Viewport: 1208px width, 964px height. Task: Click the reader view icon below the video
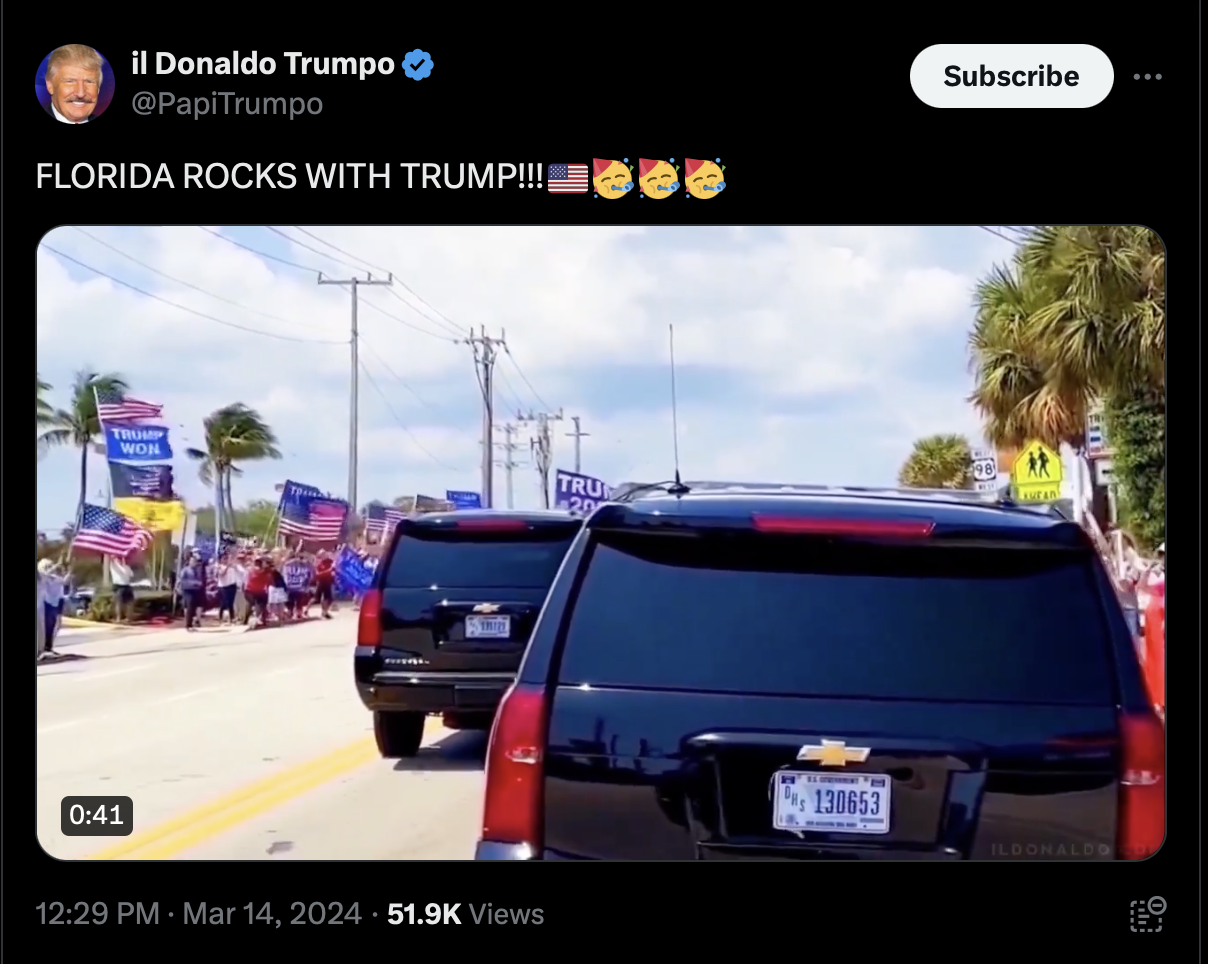click(x=1148, y=914)
